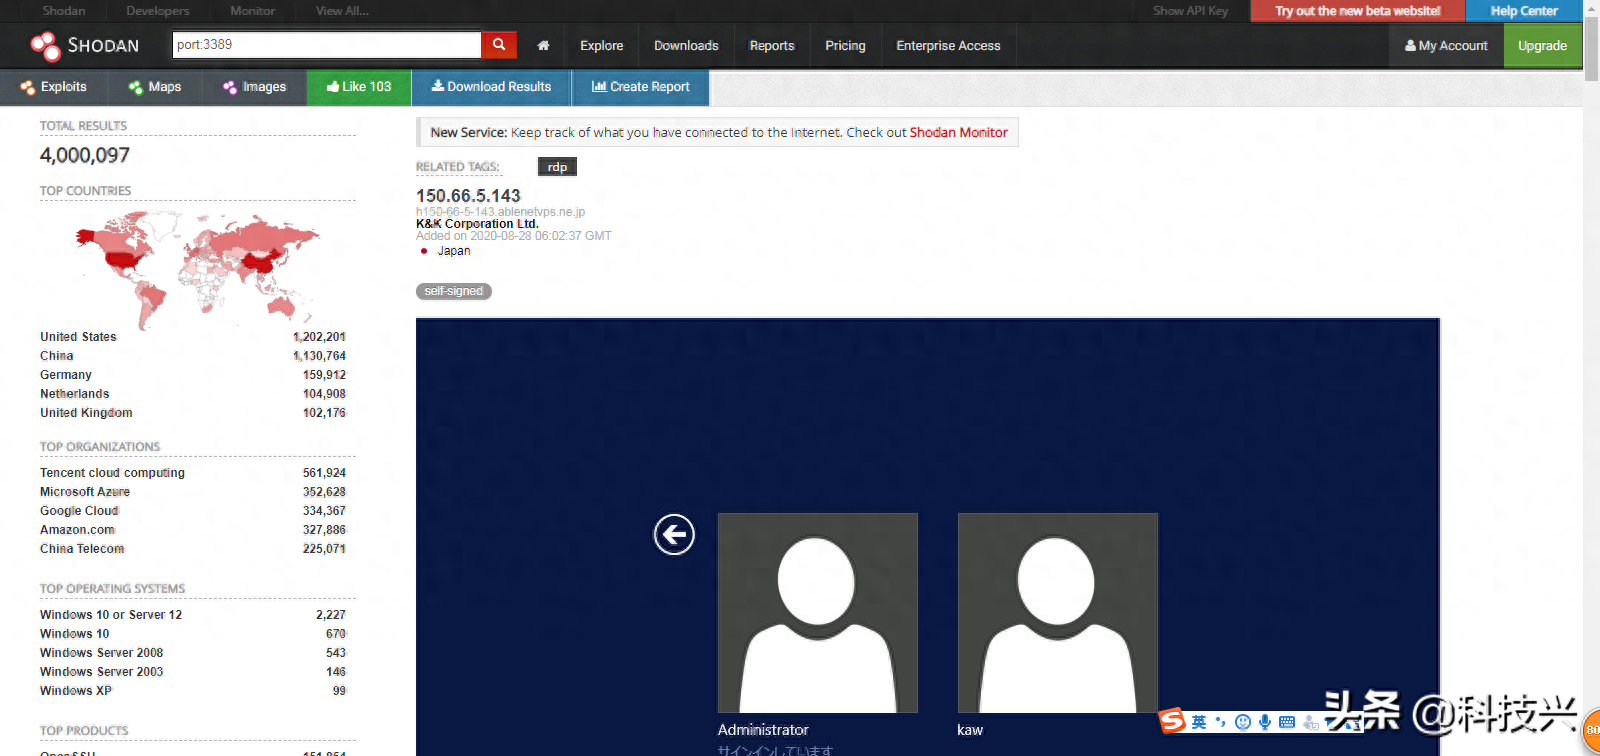This screenshot has height=756, width=1600.
Task: Filter by Windows 10 or Server 12
Action: pos(111,615)
